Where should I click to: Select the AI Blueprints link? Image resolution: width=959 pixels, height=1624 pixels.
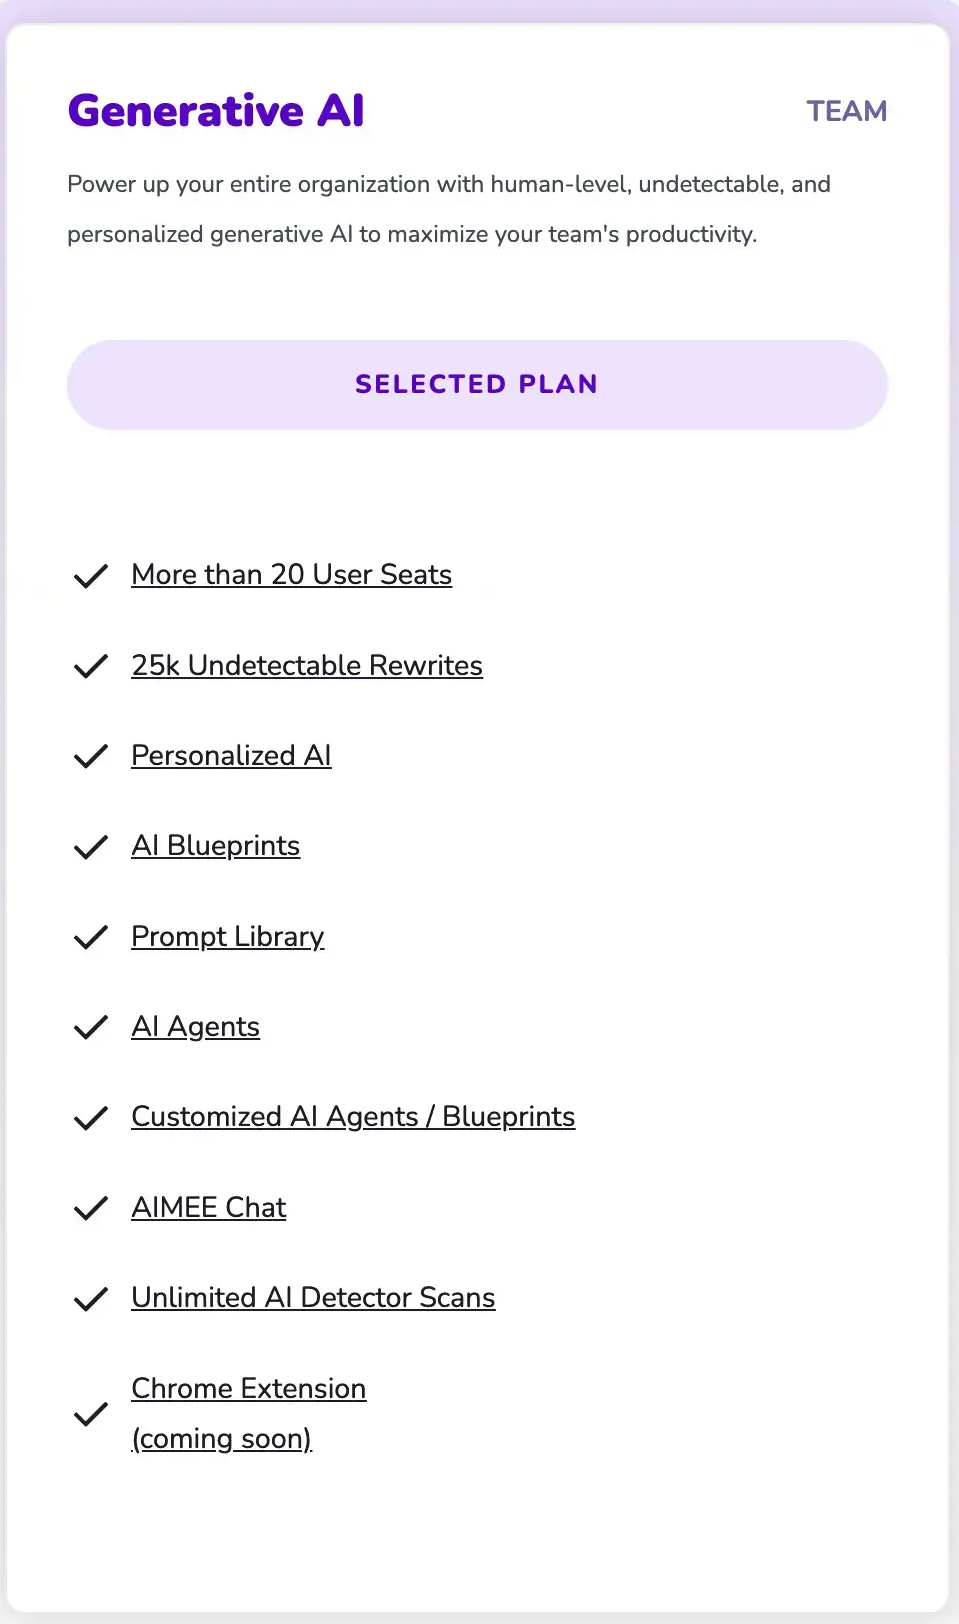pos(215,846)
